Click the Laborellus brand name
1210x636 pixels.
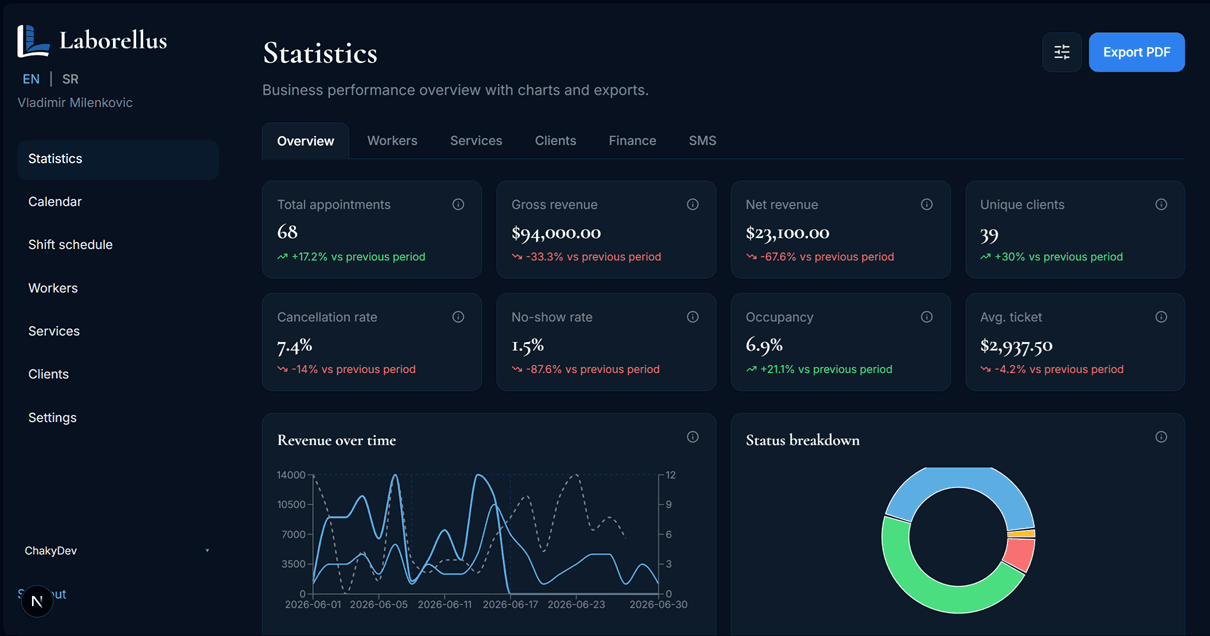tap(113, 41)
